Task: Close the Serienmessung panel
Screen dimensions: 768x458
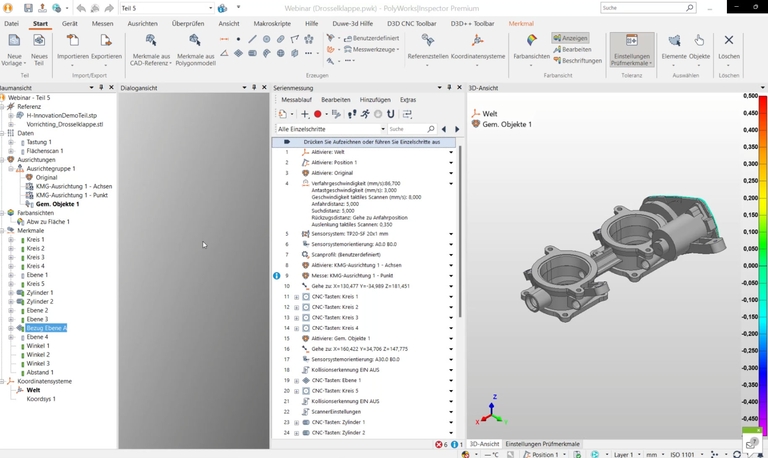Action: [x=459, y=87]
